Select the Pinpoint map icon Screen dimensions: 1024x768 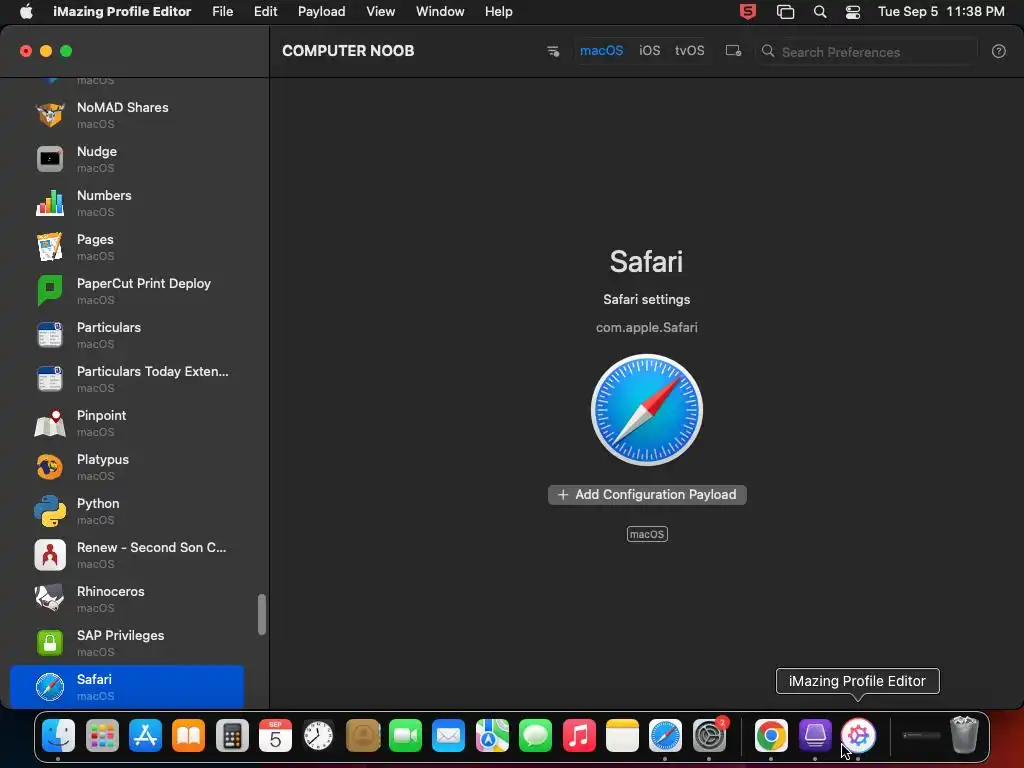tap(50, 423)
